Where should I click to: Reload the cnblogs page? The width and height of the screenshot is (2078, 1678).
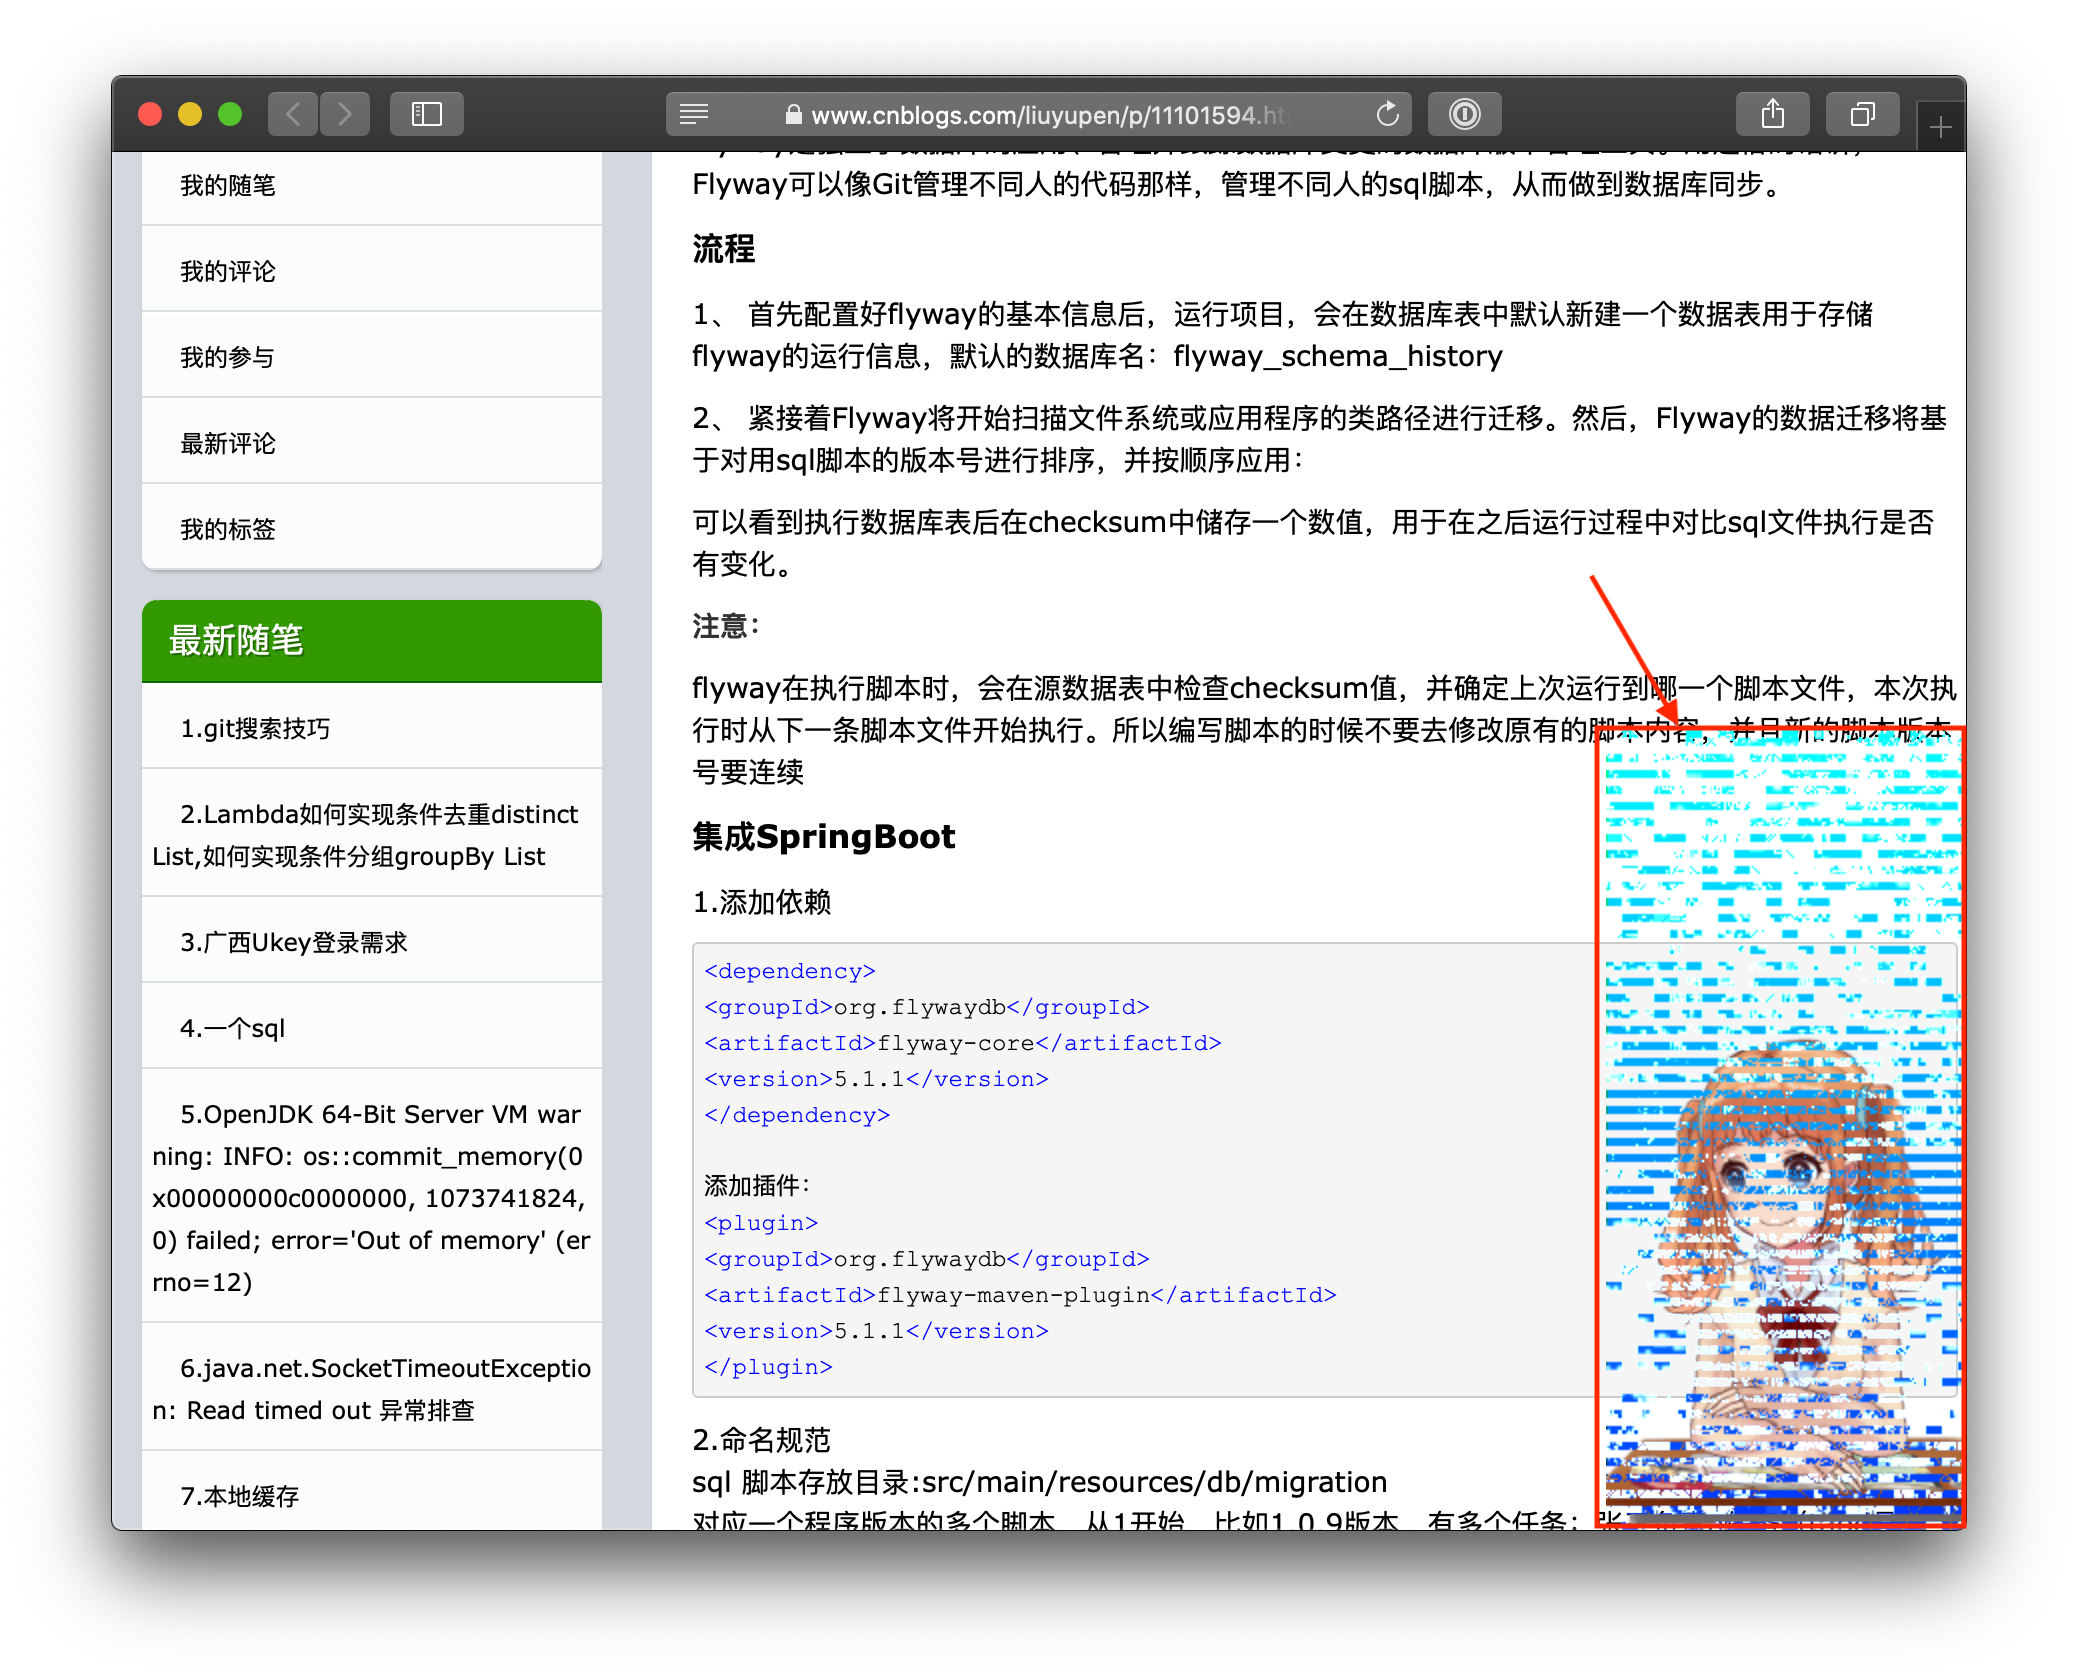pyautogui.click(x=1387, y=114)
